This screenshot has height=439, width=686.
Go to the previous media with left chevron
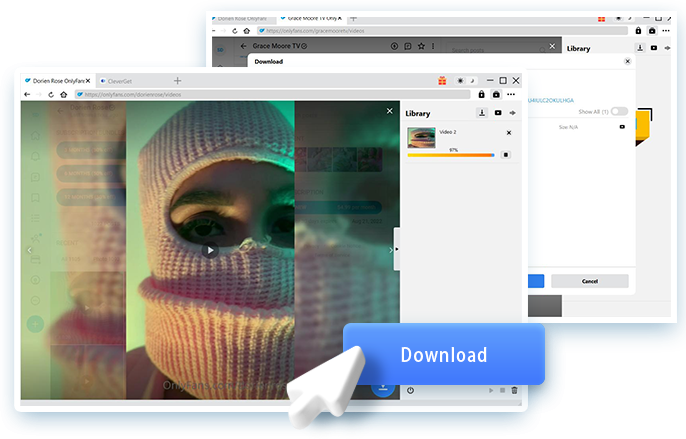click(30, 250)
